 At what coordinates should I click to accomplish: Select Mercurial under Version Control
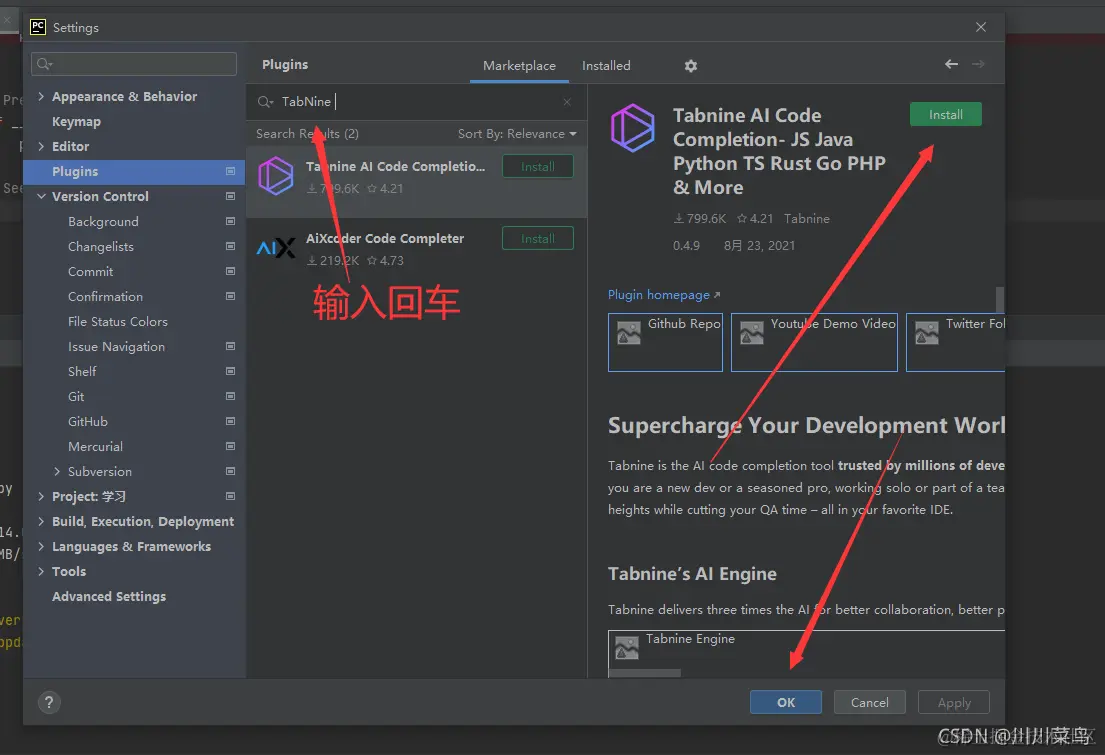coord(95,446)
